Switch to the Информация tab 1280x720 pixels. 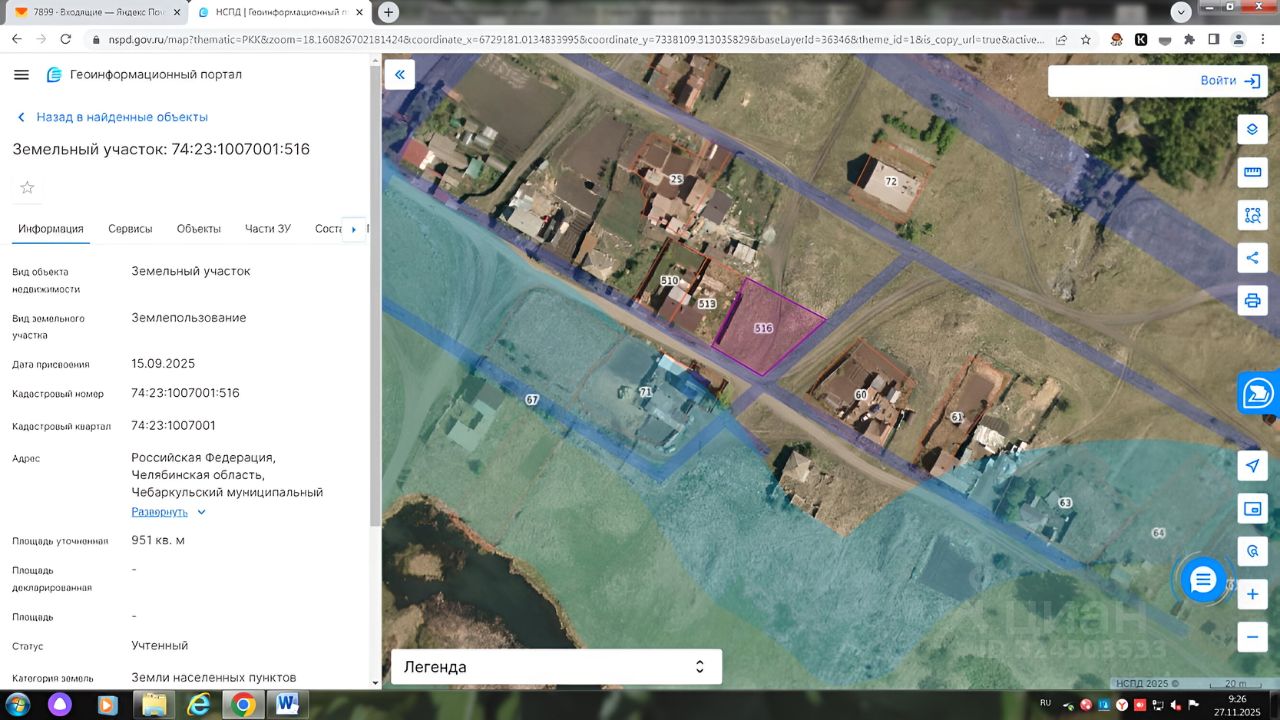click(x=51, y=229)
